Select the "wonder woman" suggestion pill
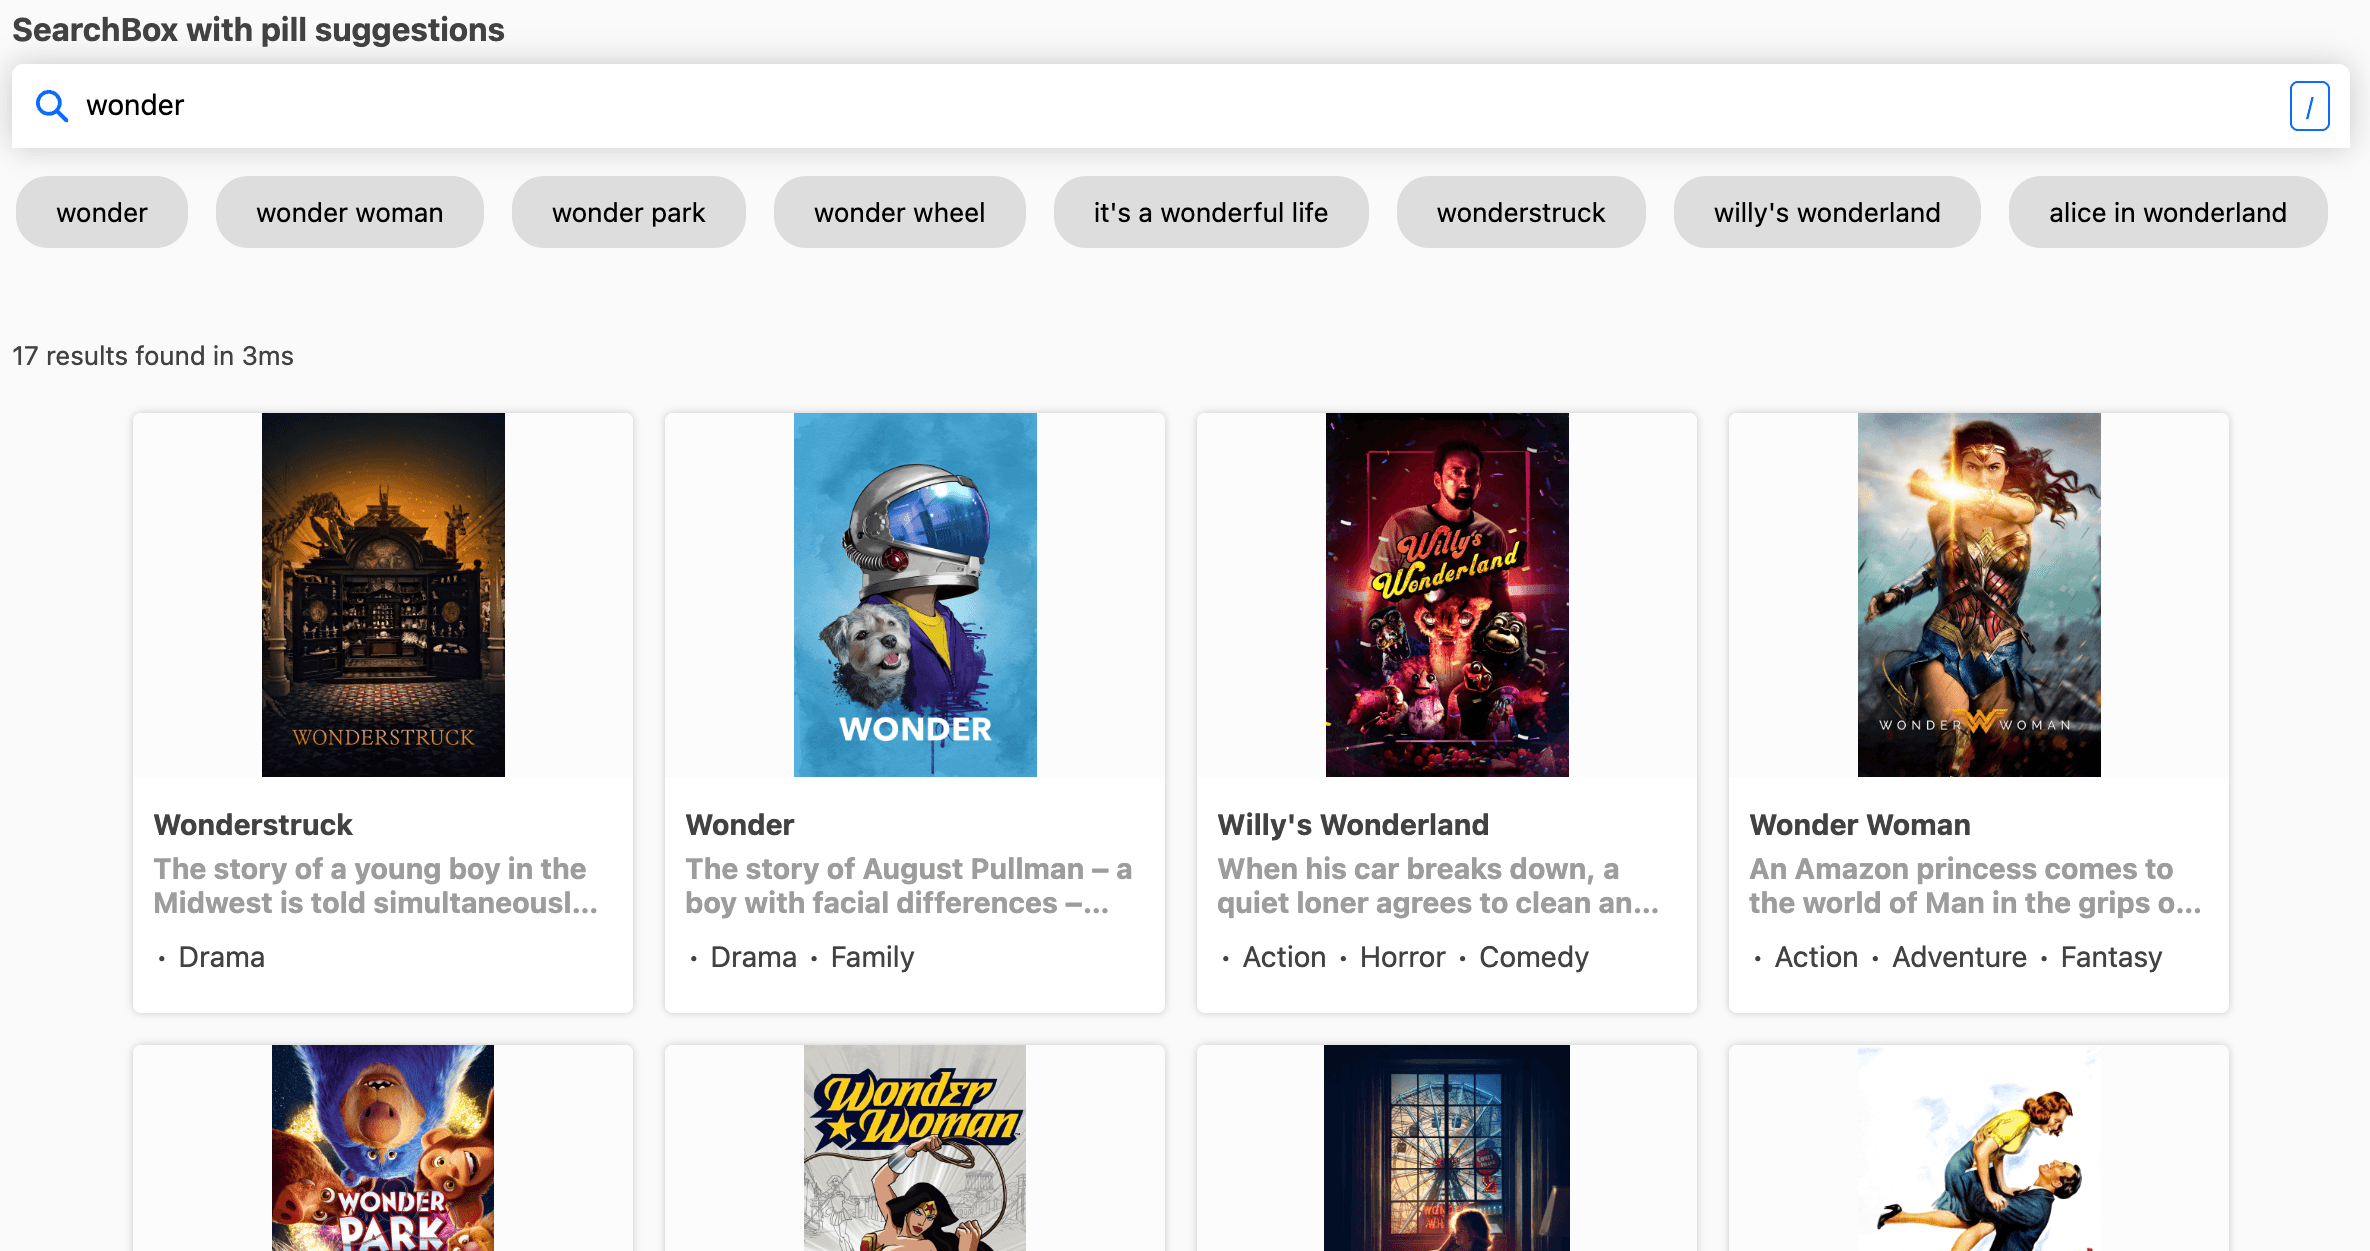 tap(349, 212)
